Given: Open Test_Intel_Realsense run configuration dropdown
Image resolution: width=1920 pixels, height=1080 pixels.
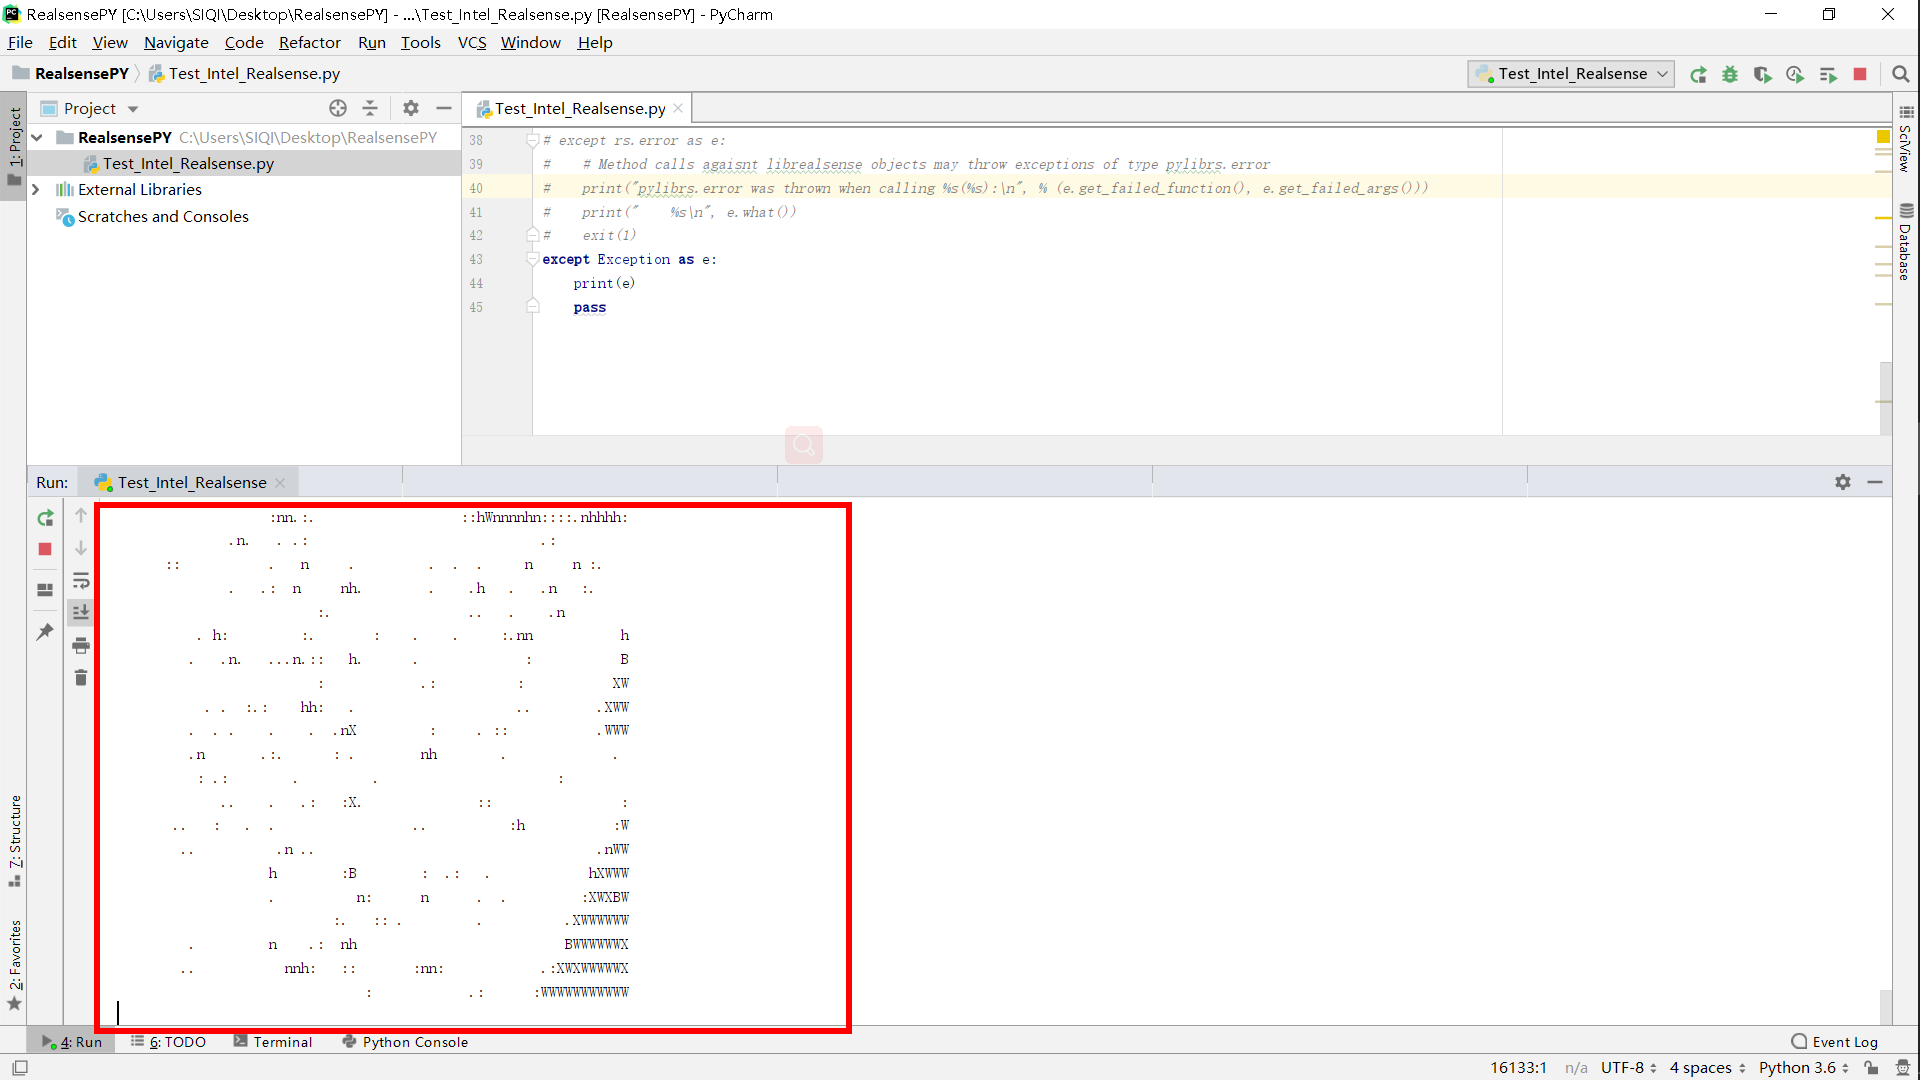Looking at the screenshot, I should pos(1572,74).
